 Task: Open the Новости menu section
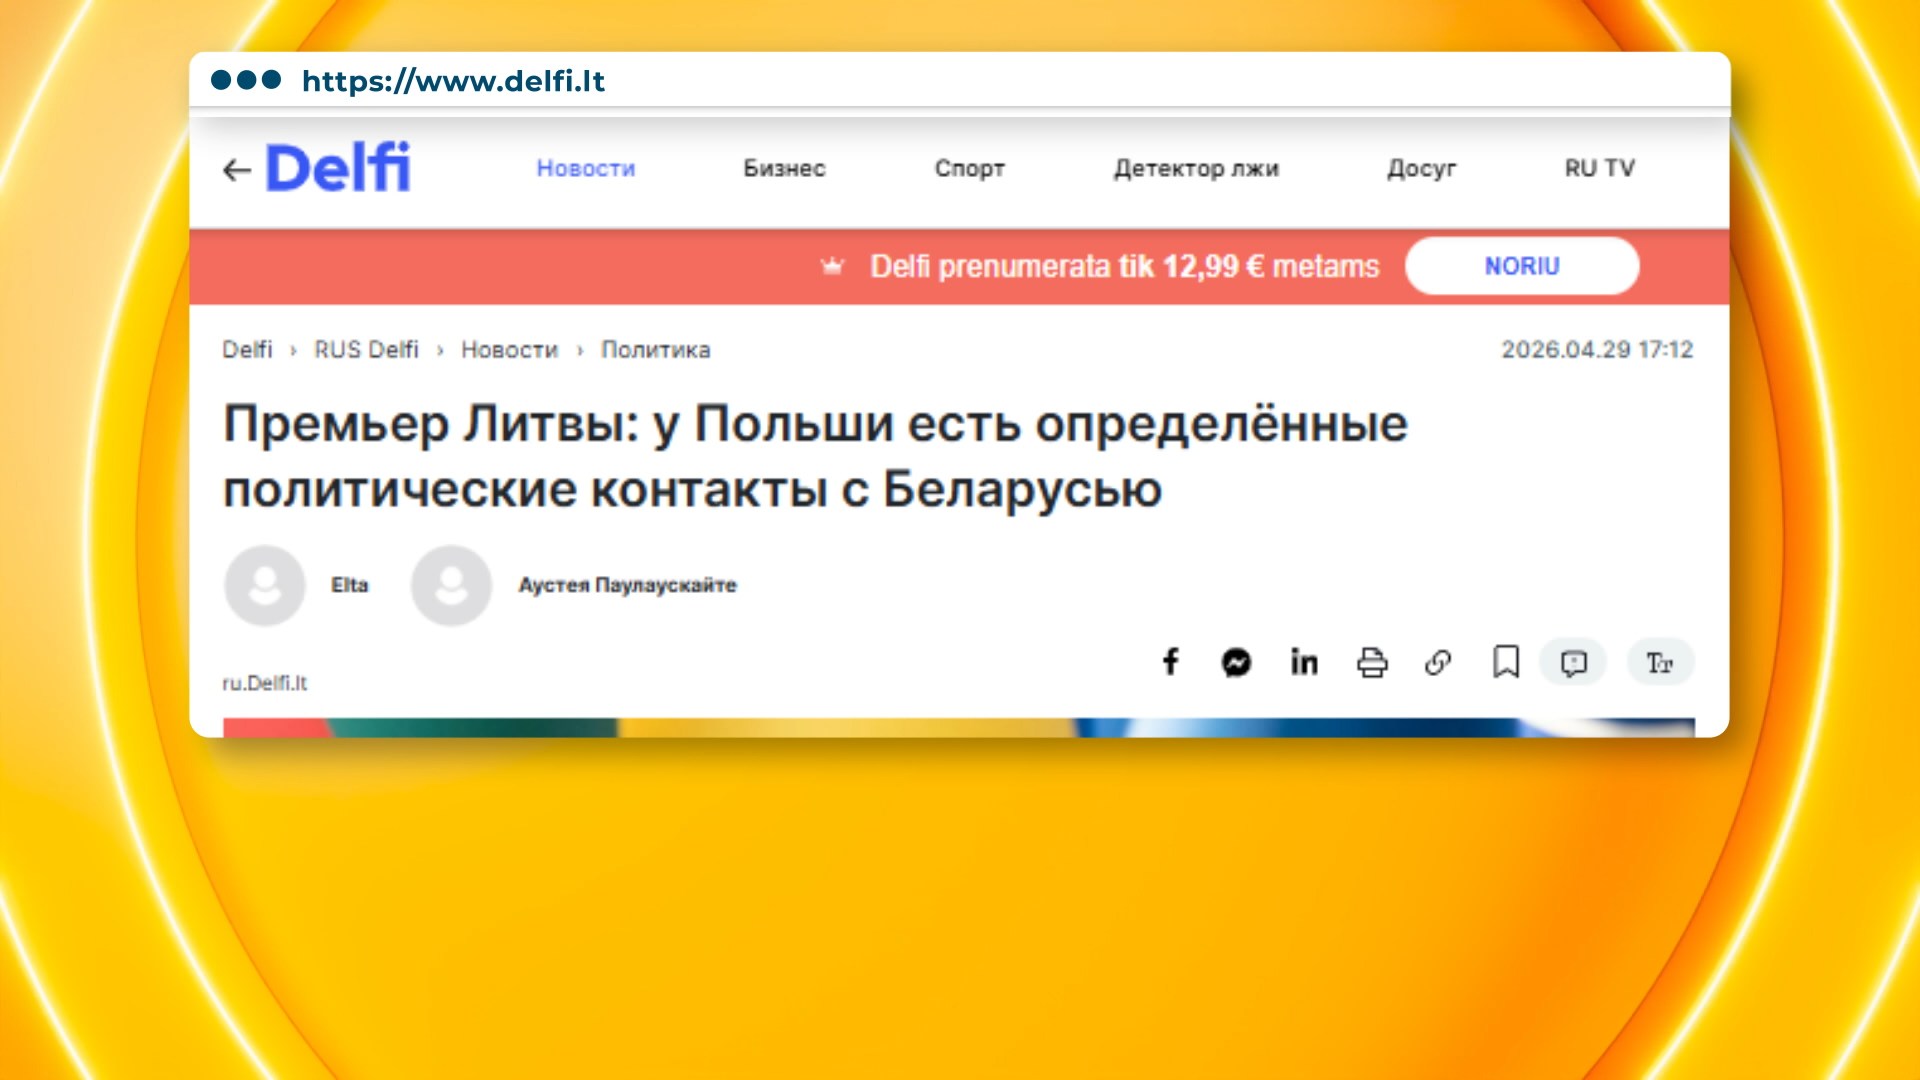[x=586, y=168]
